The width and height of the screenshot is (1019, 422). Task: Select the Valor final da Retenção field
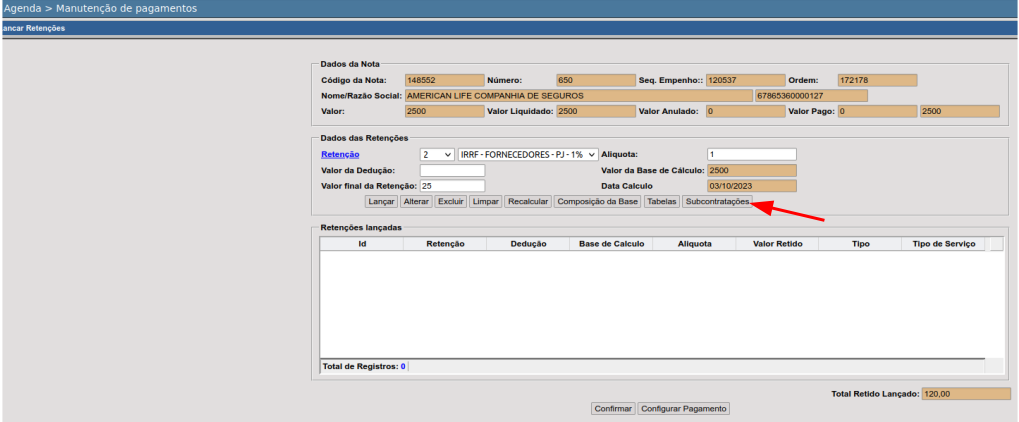click(x=452, y=186)
